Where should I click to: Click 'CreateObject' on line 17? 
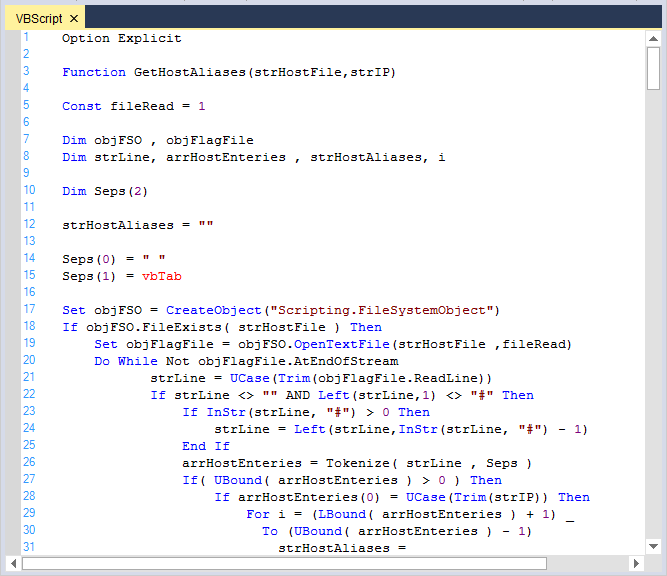pyautogui.click(x=214, y=311)
